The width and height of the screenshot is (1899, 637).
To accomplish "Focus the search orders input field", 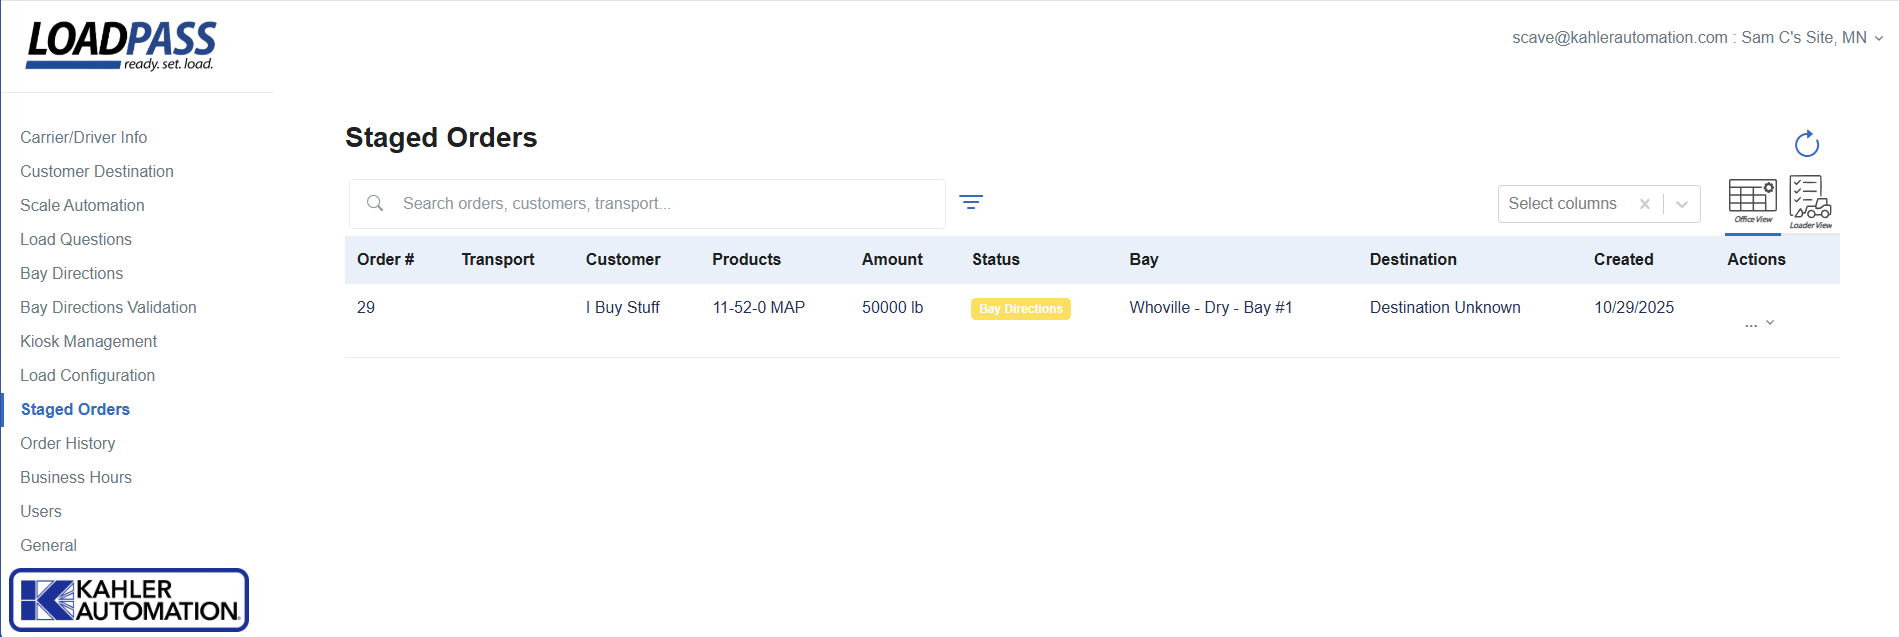I will (x=660, y=204).
